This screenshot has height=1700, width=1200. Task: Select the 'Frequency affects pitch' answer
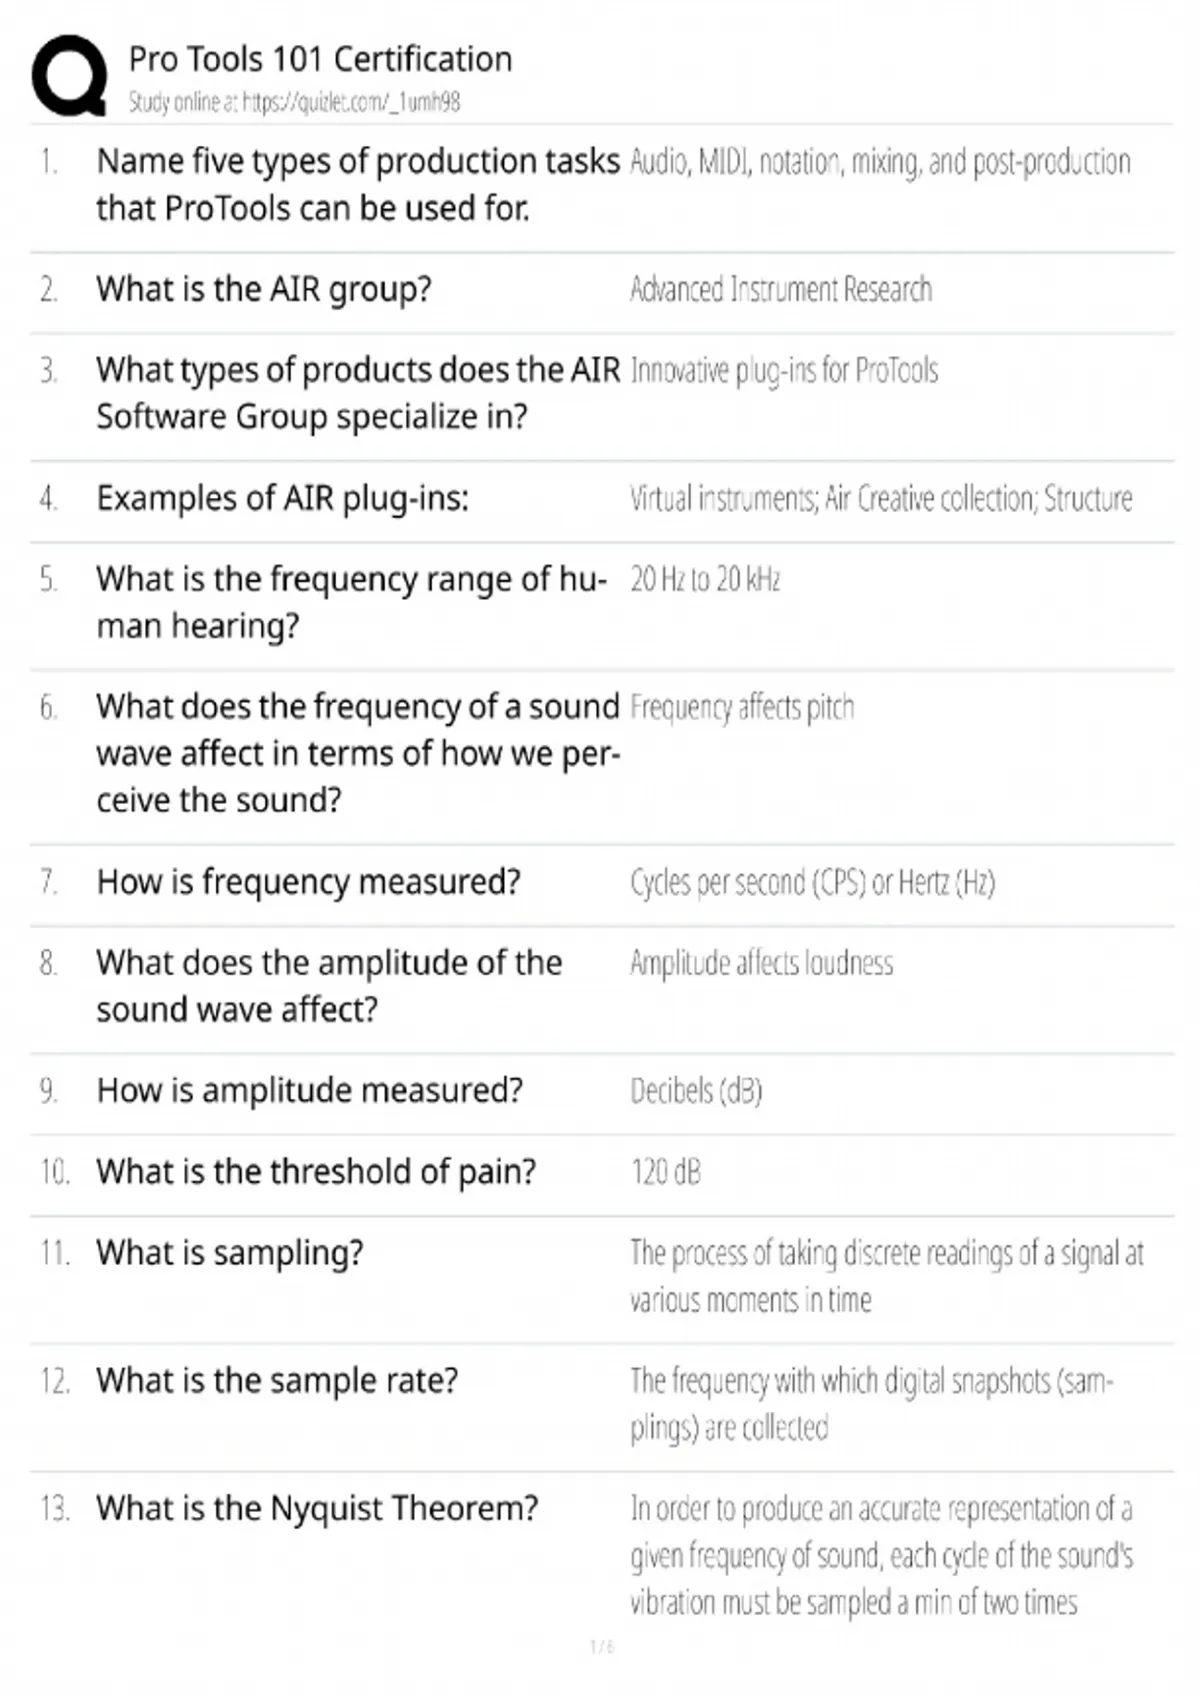coord(742,707)
